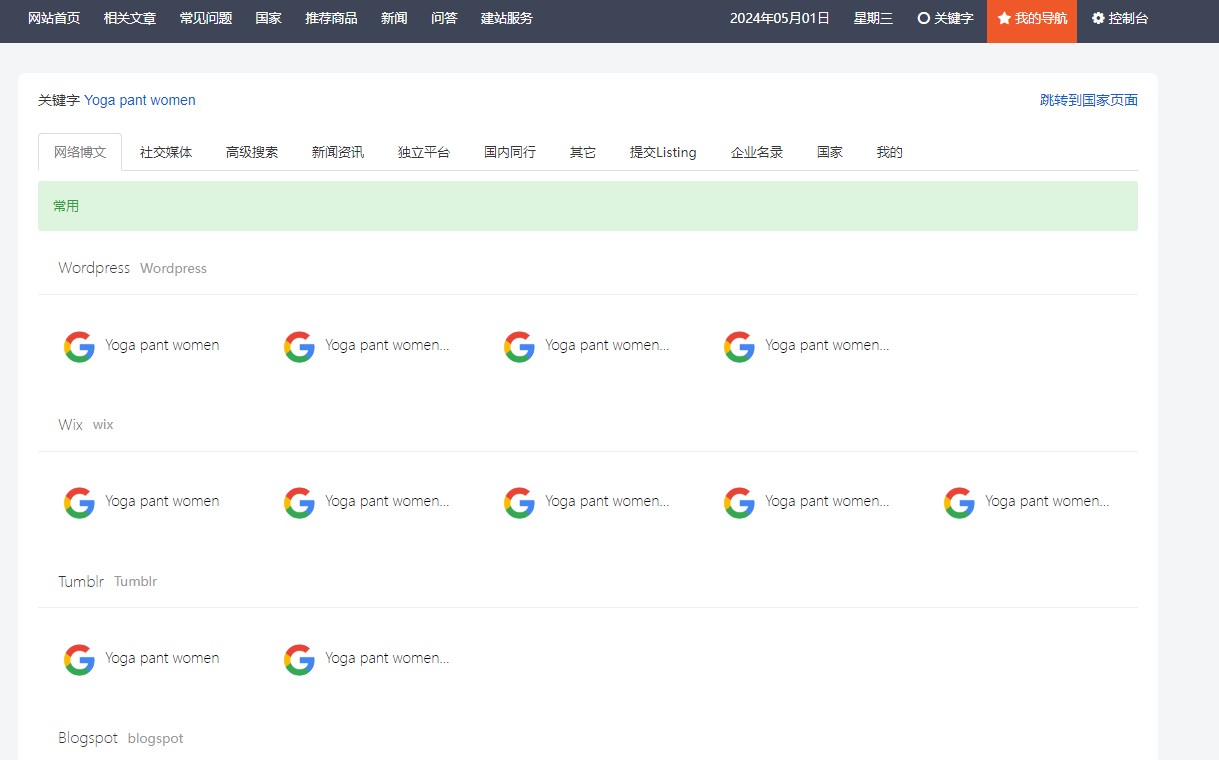Open 相关文章 in top navigation

[130, 18]
